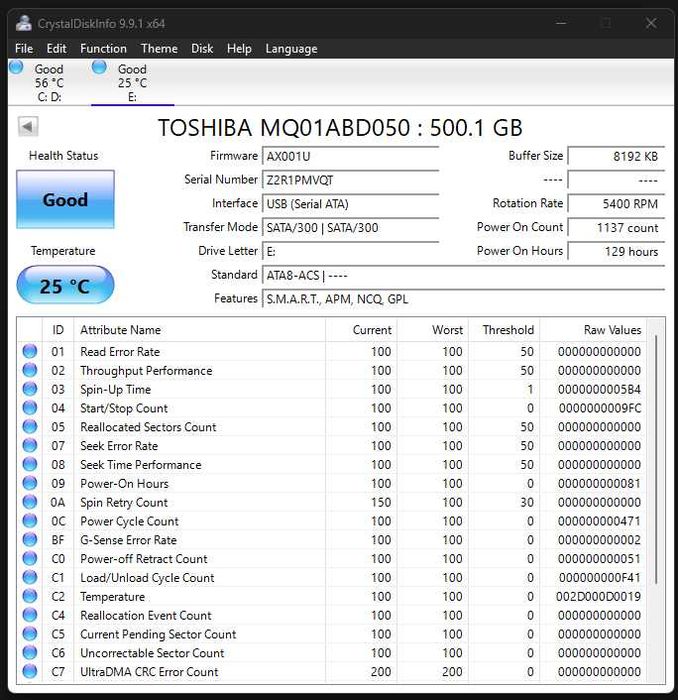Screen dimensions: 678x700
Task: Select raw value 000000000F41 for Load/Unload
Action: click(599, 578)
